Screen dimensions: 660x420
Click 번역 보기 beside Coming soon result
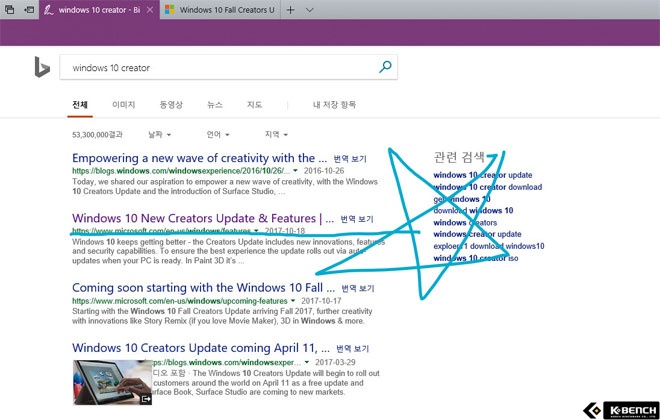358,289
